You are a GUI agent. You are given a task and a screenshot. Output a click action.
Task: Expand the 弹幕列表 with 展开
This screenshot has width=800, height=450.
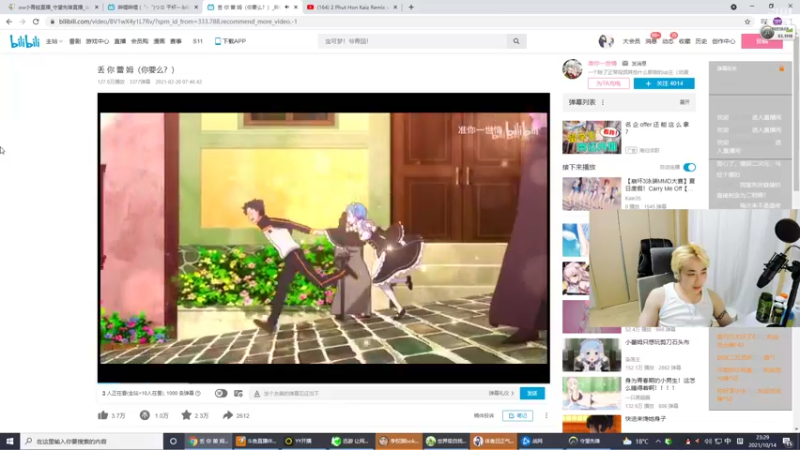coord(685,102)
